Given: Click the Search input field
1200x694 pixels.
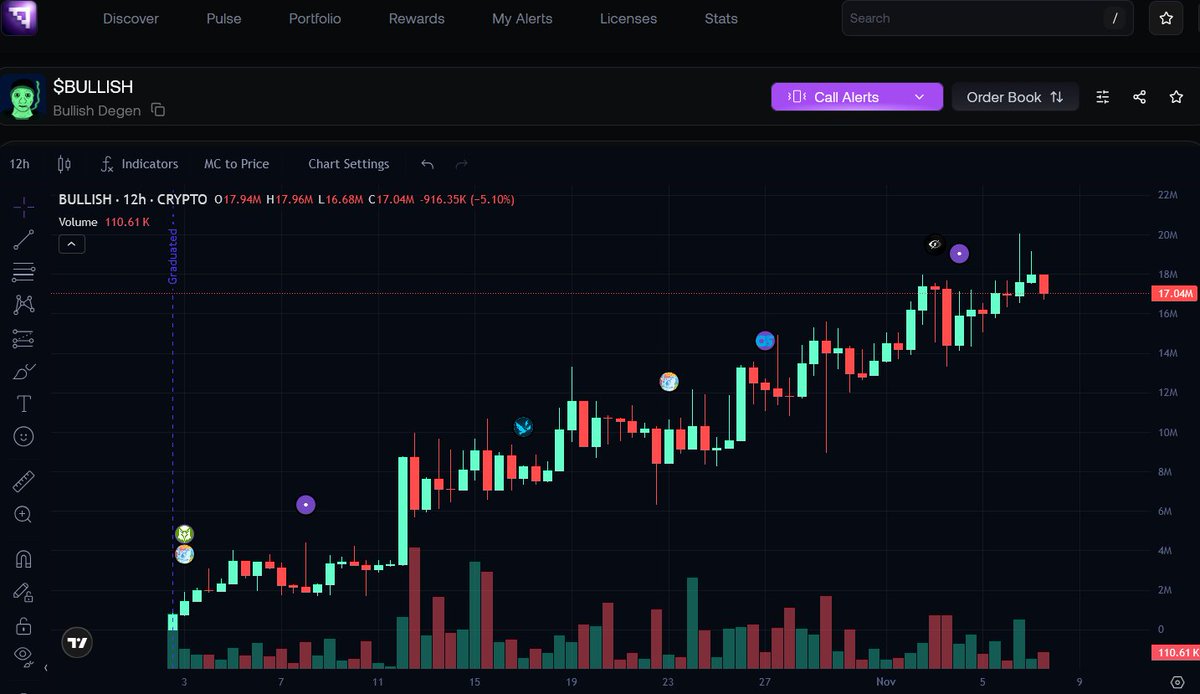Looking at the screenshot, I should point(970,18).
